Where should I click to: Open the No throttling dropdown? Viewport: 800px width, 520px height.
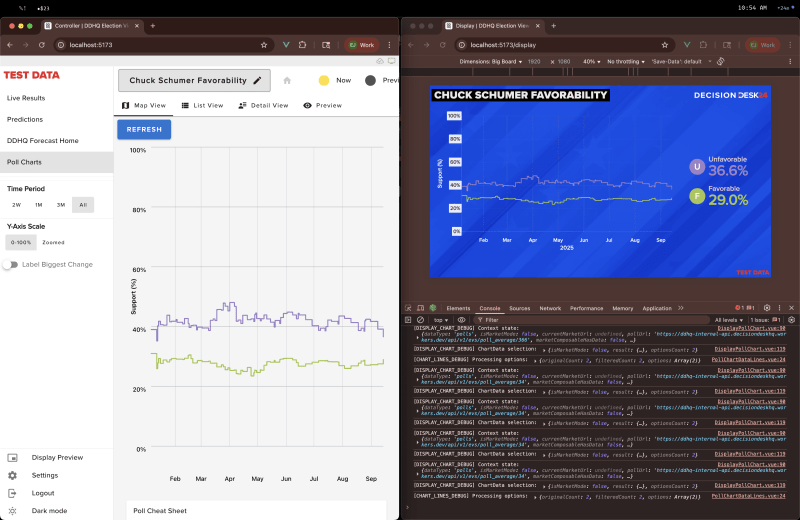click(x=626, y=61)
